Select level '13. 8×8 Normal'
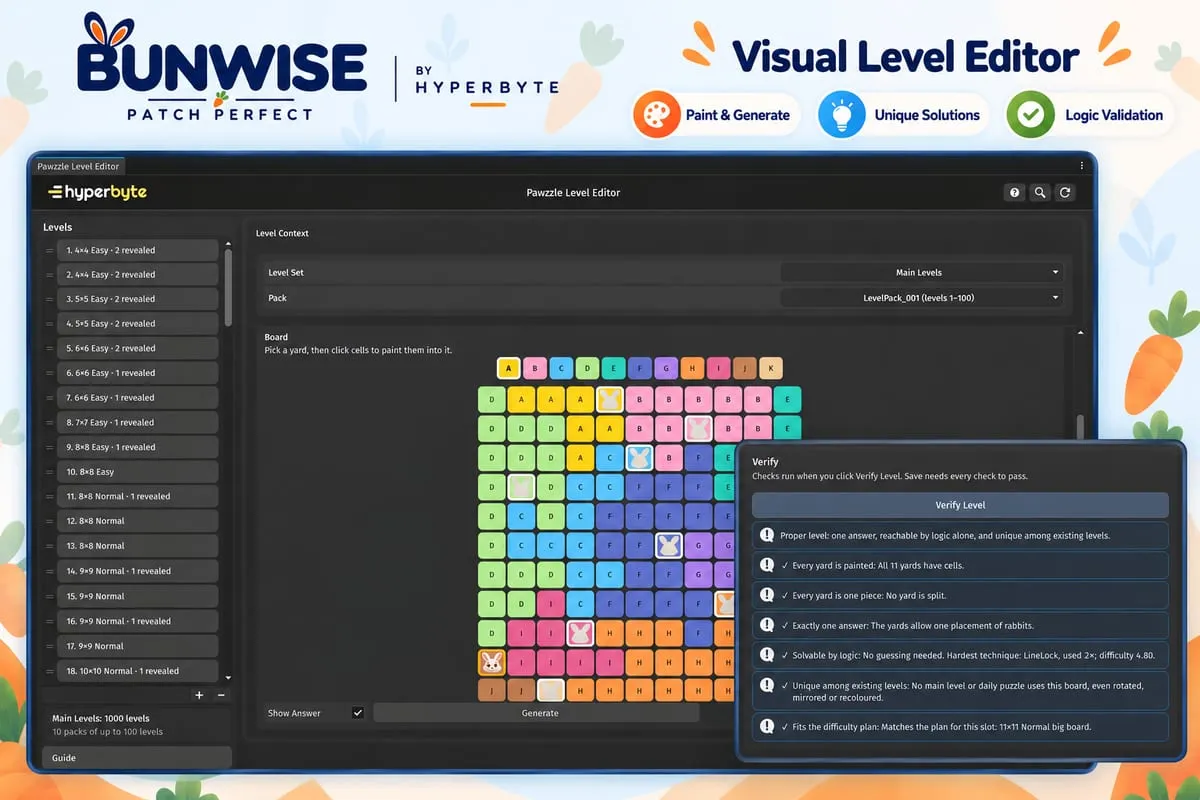Viewport: 1200px width, 800px height. coord(138,546)
